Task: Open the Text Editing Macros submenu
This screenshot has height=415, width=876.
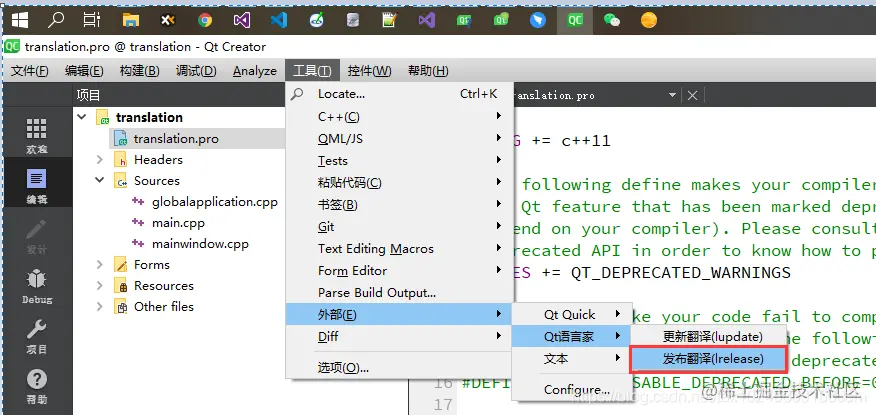Action: point(399,249)
